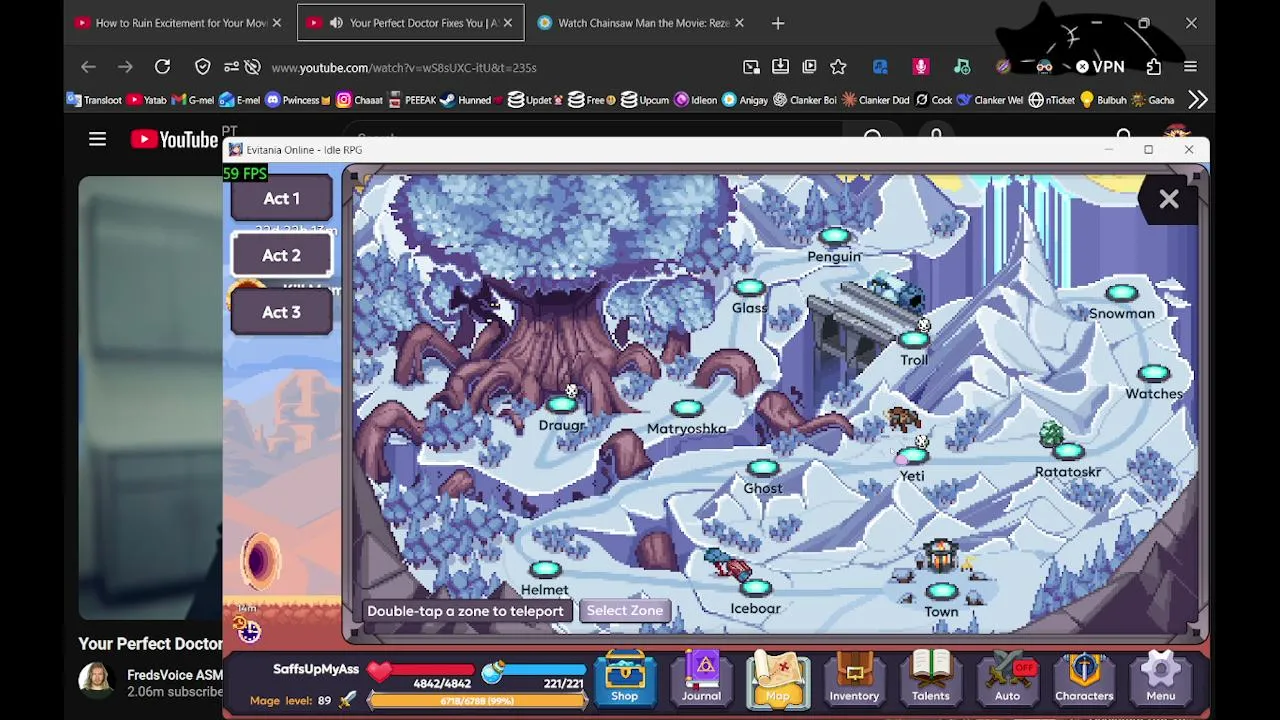Toggle the browser VPN
The height and width of the screenshot is (720, 1280).
(1099, 67)
